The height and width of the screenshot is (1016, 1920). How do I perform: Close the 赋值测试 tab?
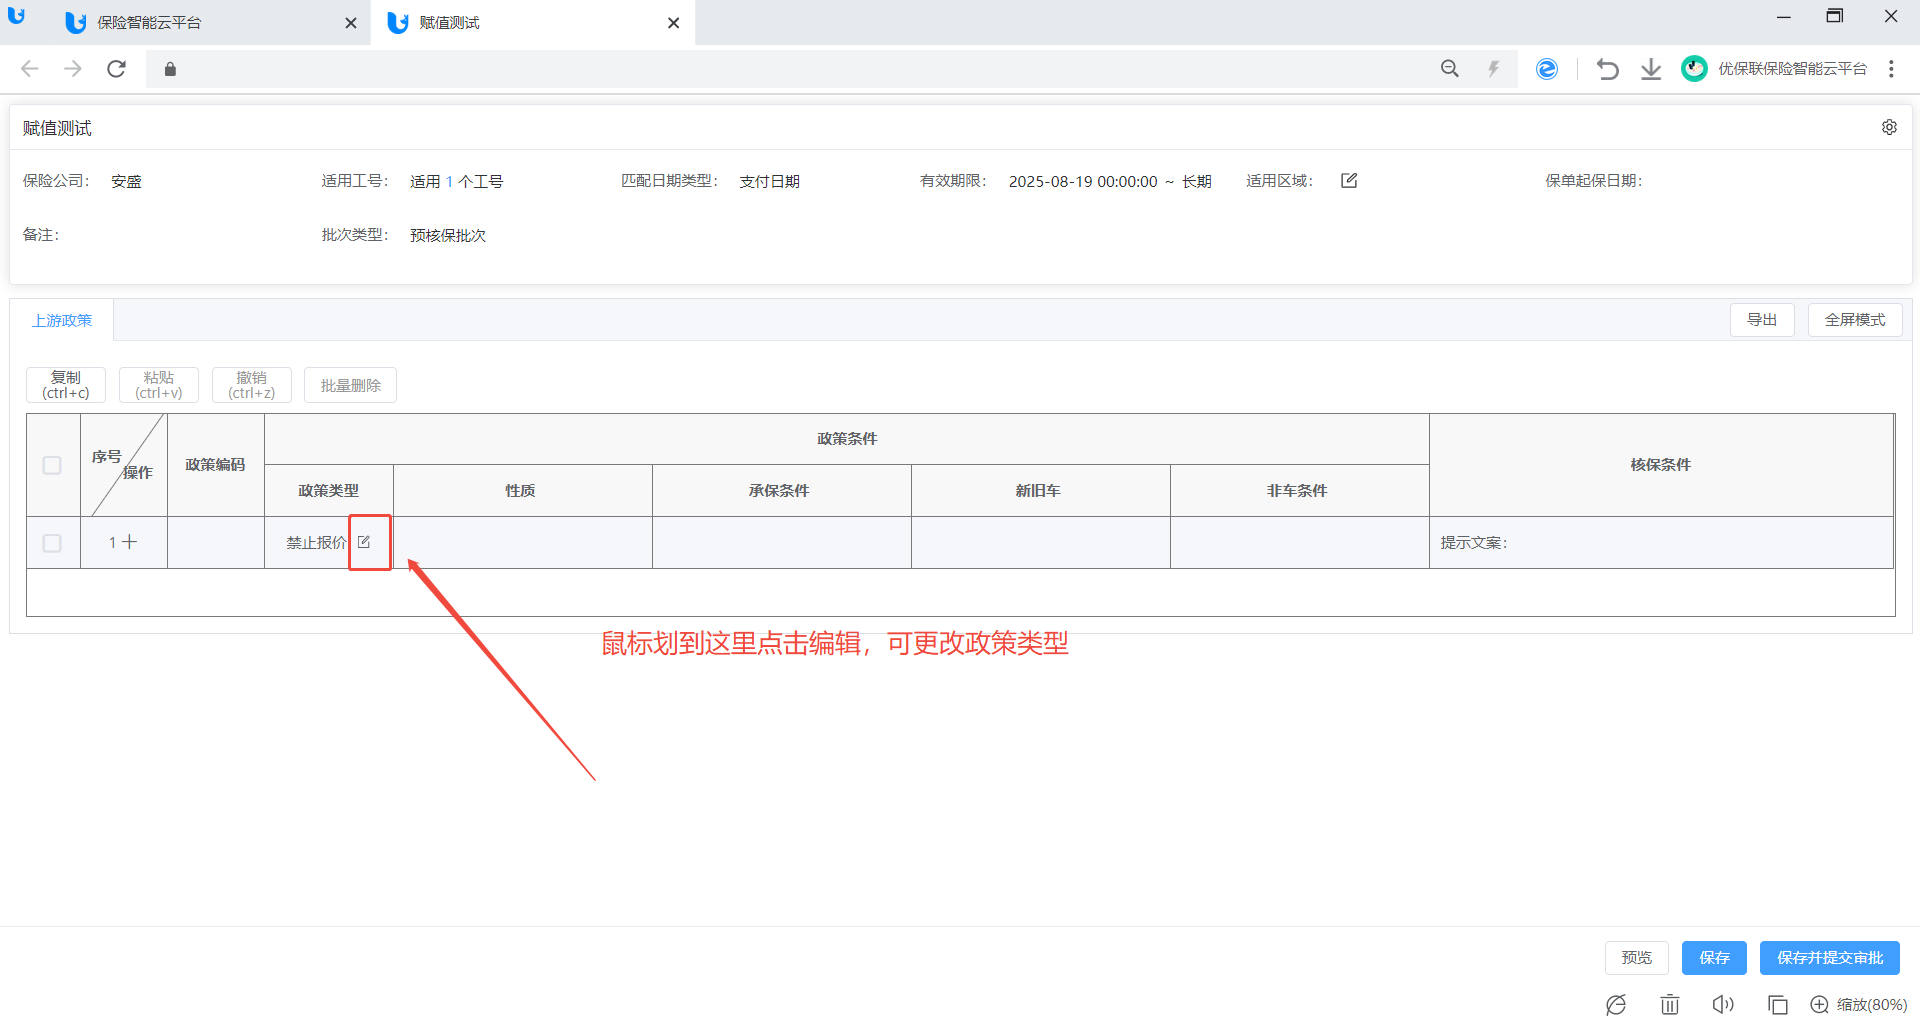(674, 23)
